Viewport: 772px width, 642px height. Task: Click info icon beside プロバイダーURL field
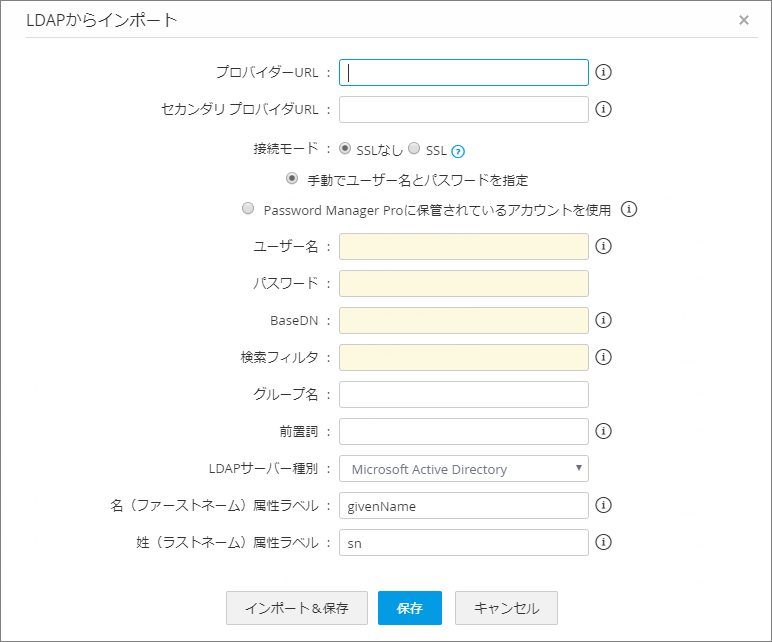coord(604,72)
